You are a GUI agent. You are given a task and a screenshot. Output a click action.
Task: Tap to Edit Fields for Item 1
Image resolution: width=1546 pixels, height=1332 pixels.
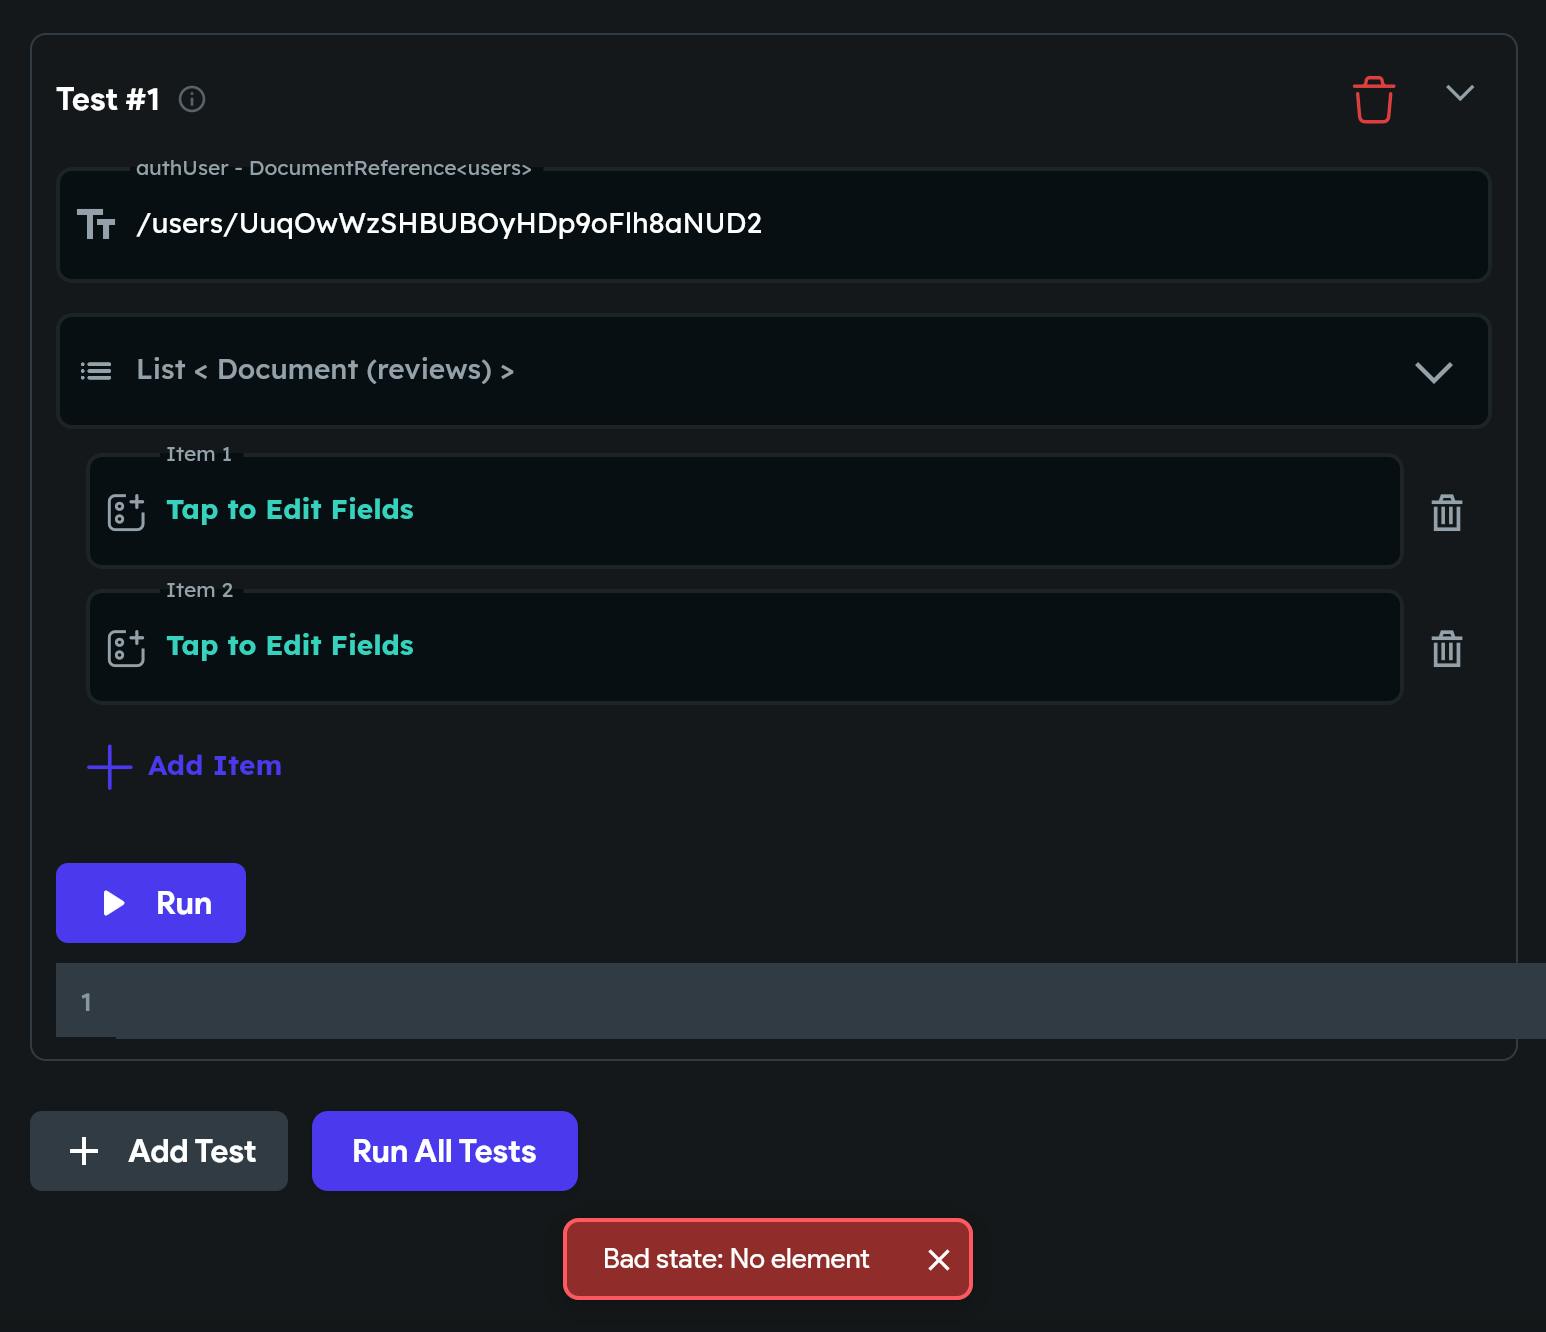[x=290, y=510]
